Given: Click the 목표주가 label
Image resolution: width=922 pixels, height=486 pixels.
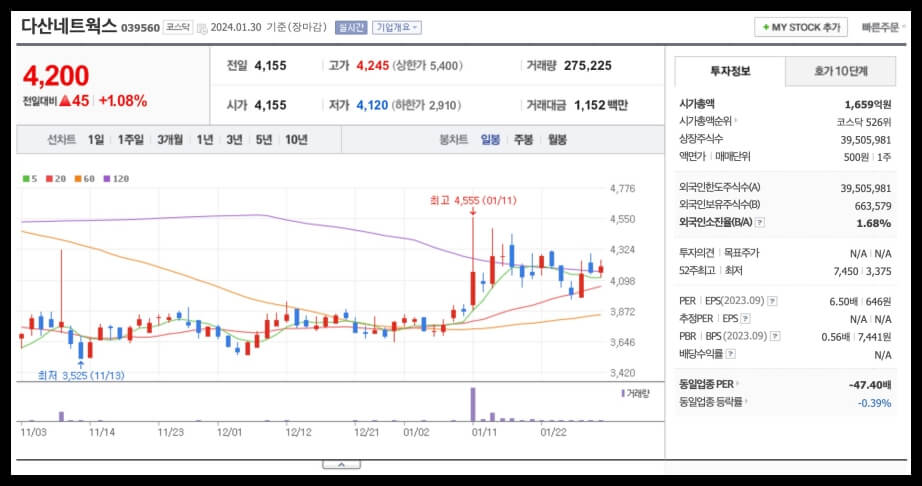Looking at the screenshot, I should 741,253.
